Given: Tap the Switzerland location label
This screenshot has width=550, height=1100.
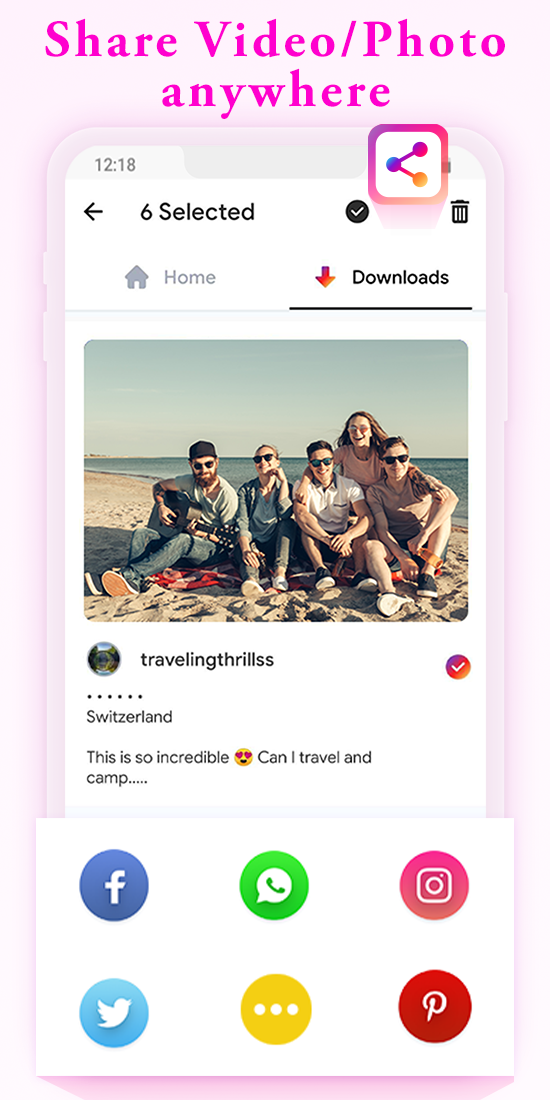Looking at the screenshot, I should [129, 717].
